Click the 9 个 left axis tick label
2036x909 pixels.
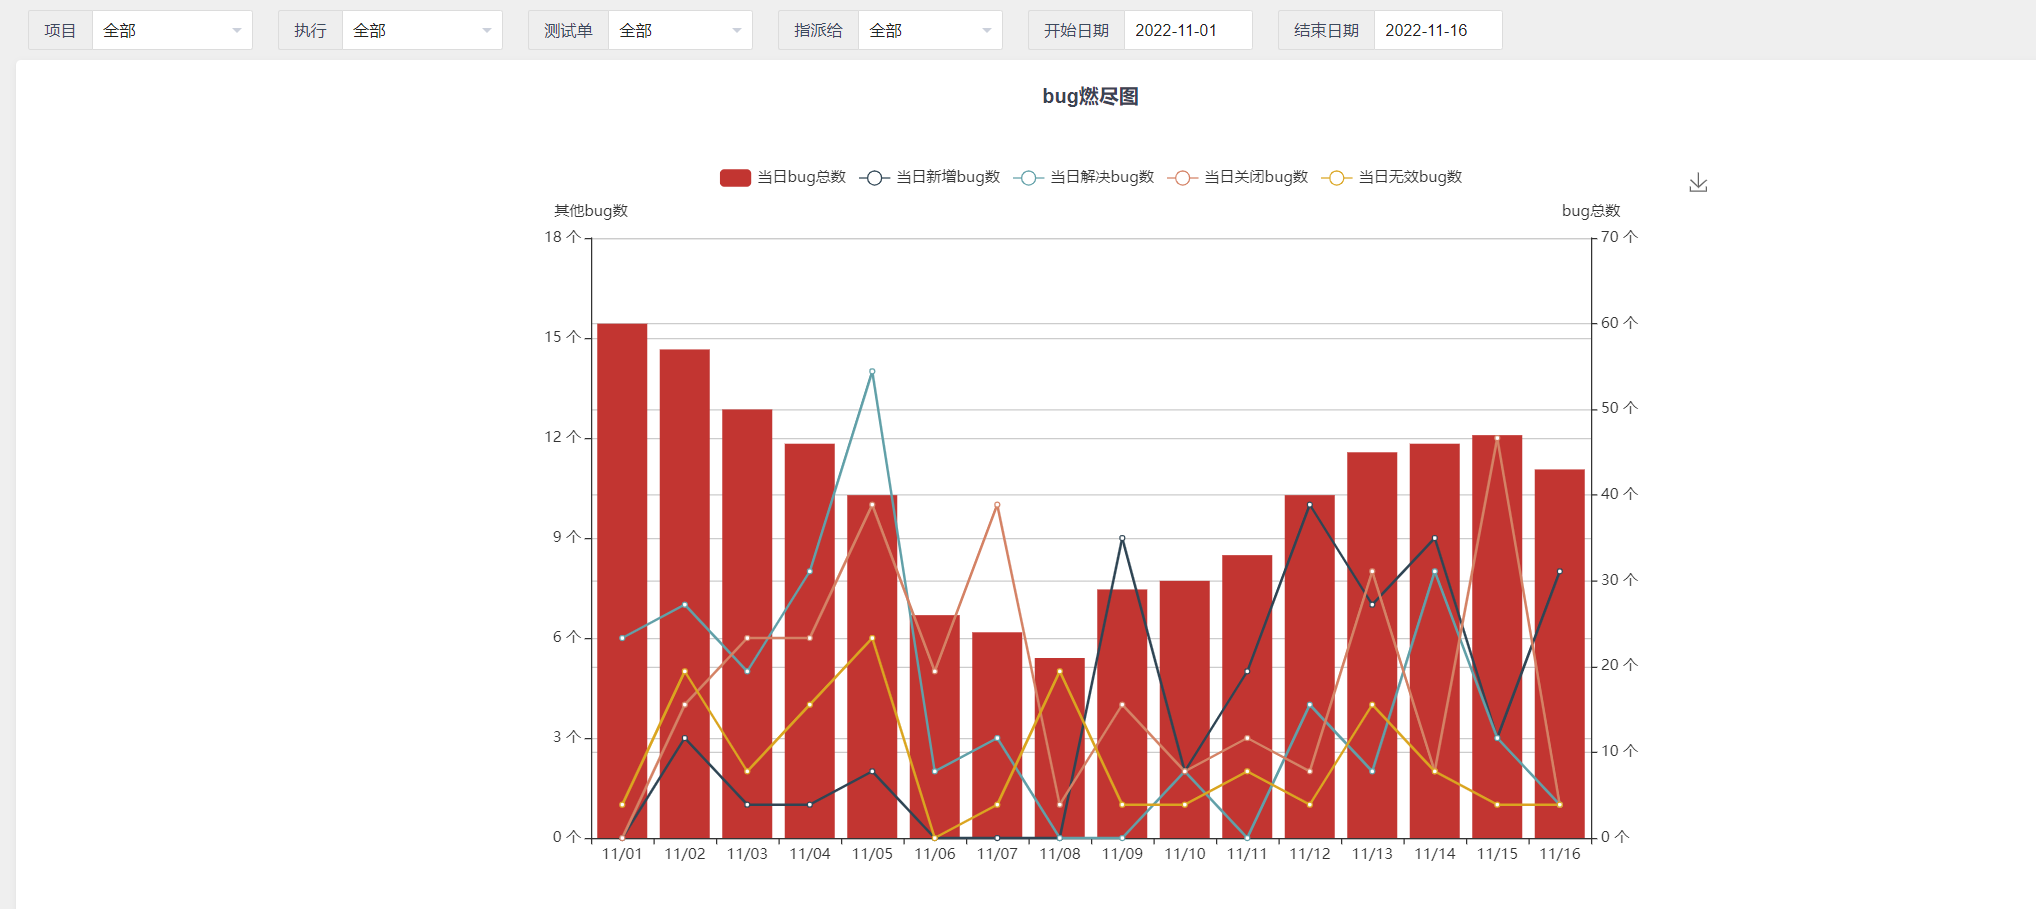(566, 537)
